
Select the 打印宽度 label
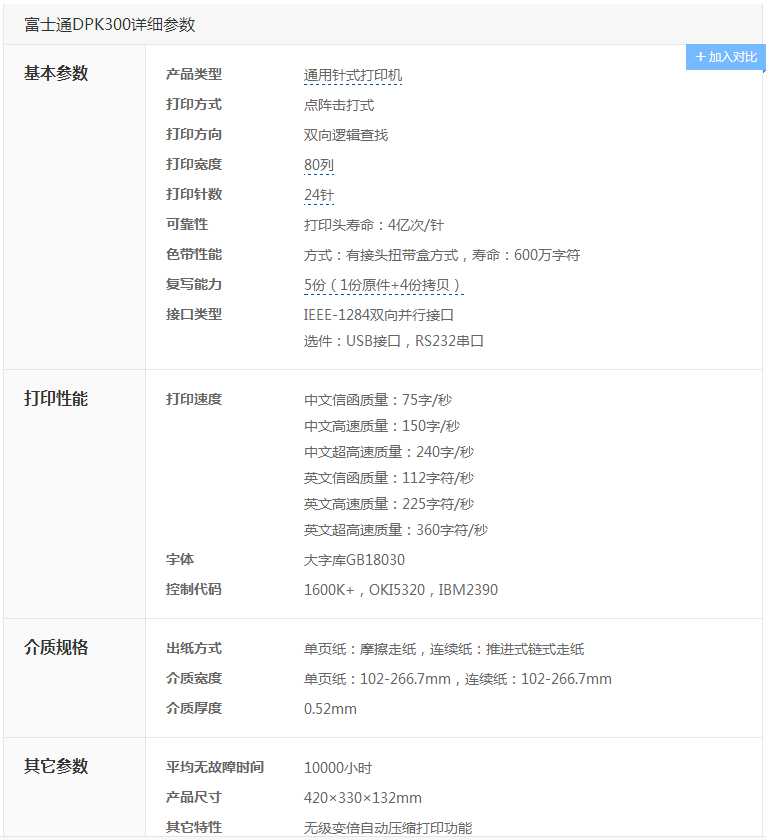193,164
